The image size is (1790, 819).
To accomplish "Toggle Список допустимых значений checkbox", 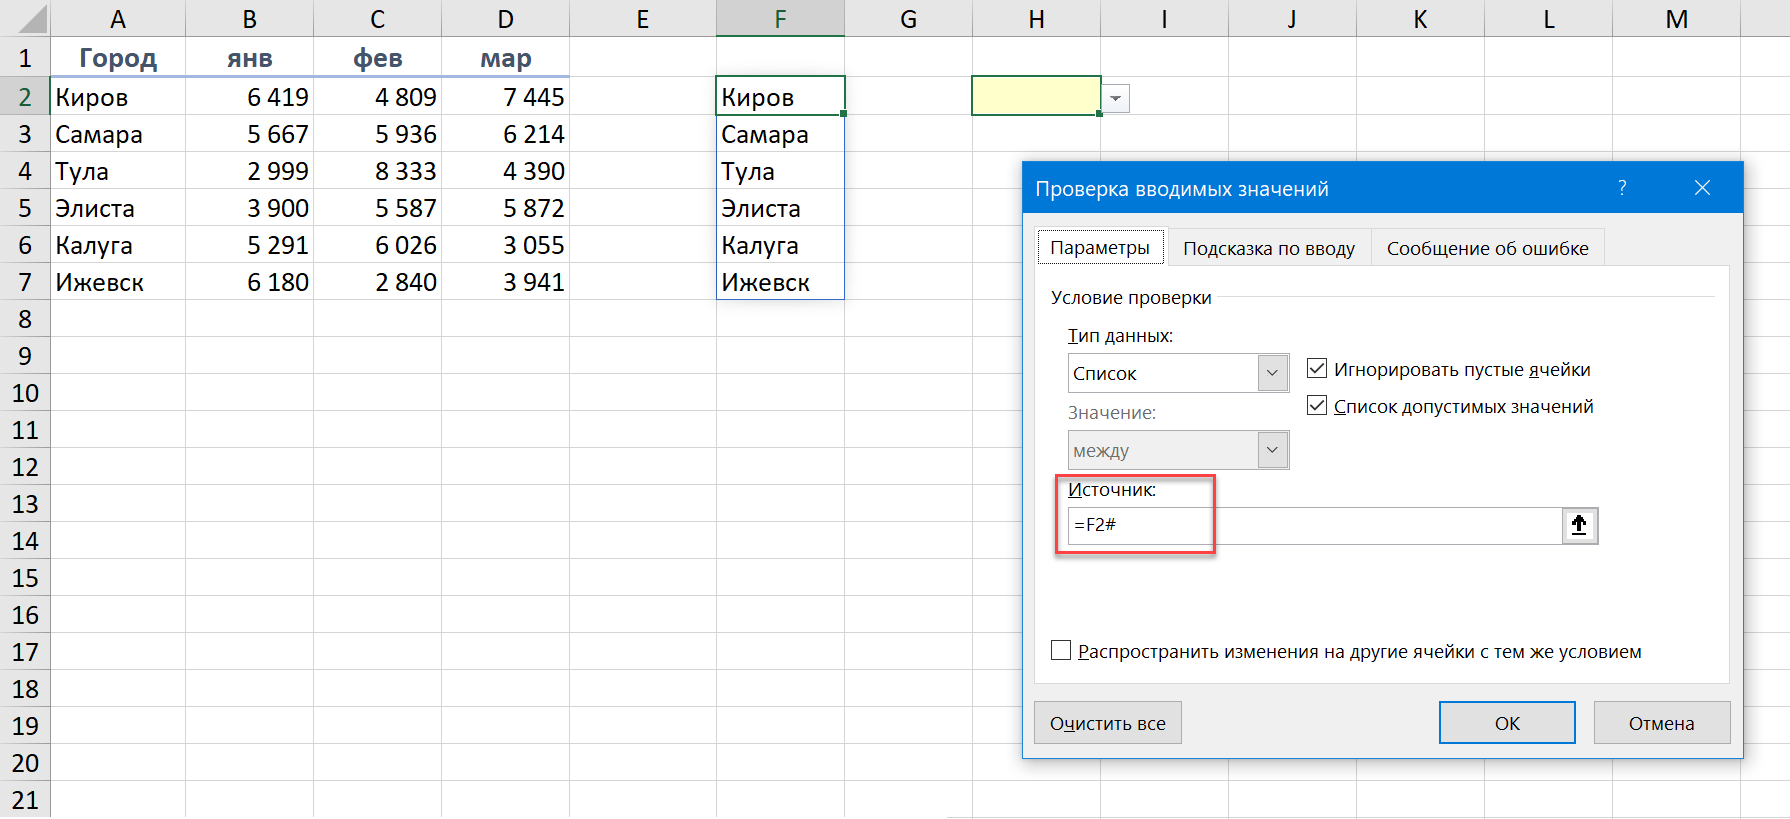I will point(1317,406).
